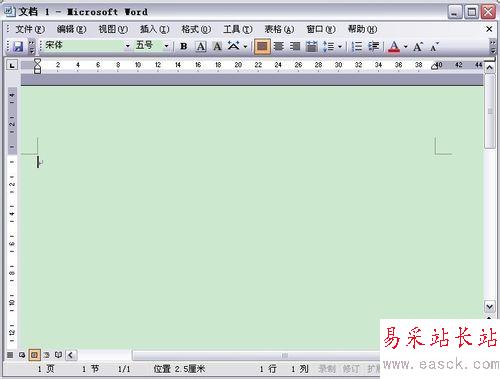Click the right indent marker on ruler

click(x=434, y=67)
